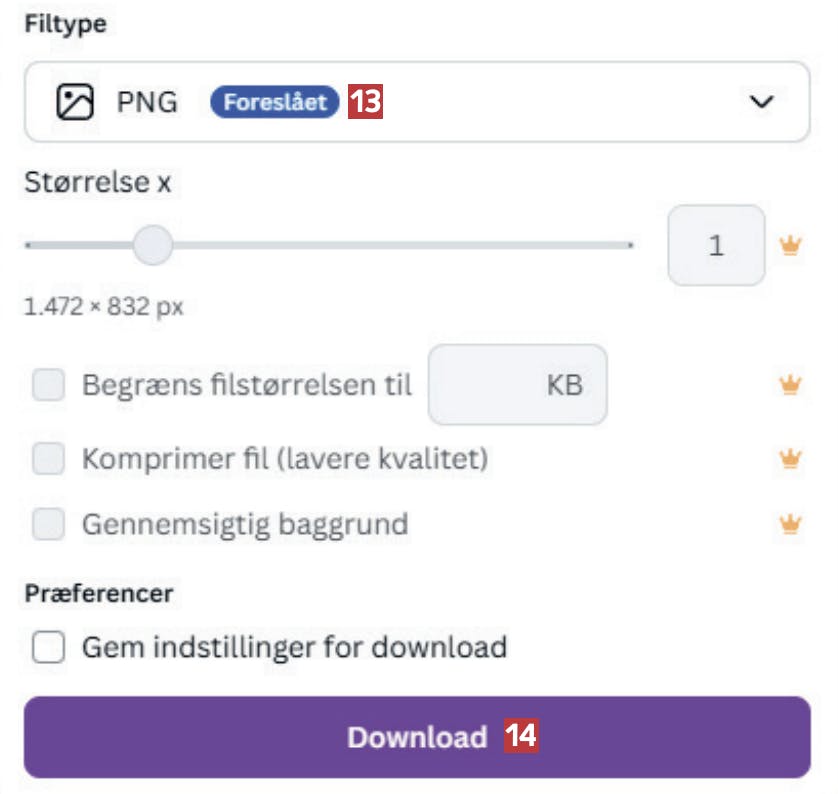This screenshot has height=794, width=838.
Task: Click the image icon beside PNG
Action: 74,102
